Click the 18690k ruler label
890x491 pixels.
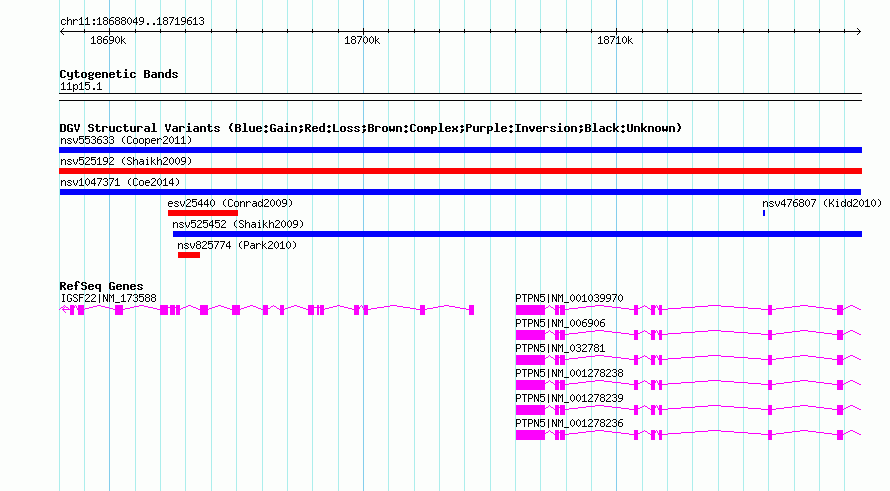pyautogui.click(x=108, y=40)
